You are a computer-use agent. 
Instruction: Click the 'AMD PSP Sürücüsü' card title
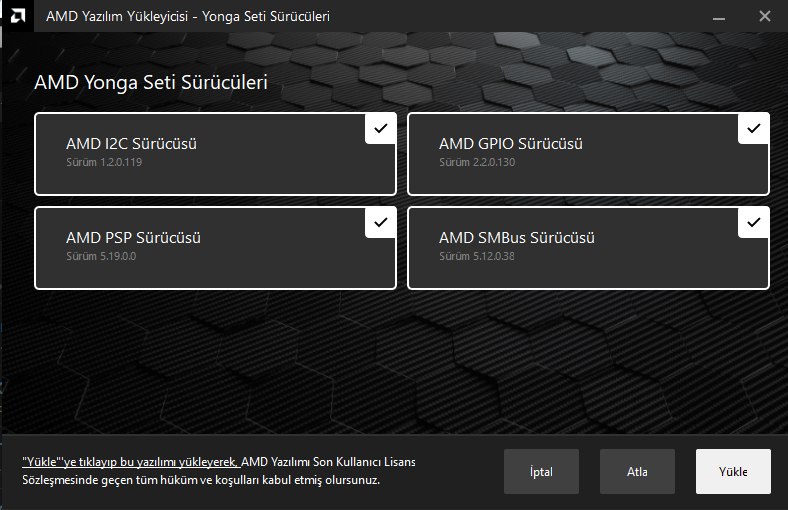(x=133, y=238)
